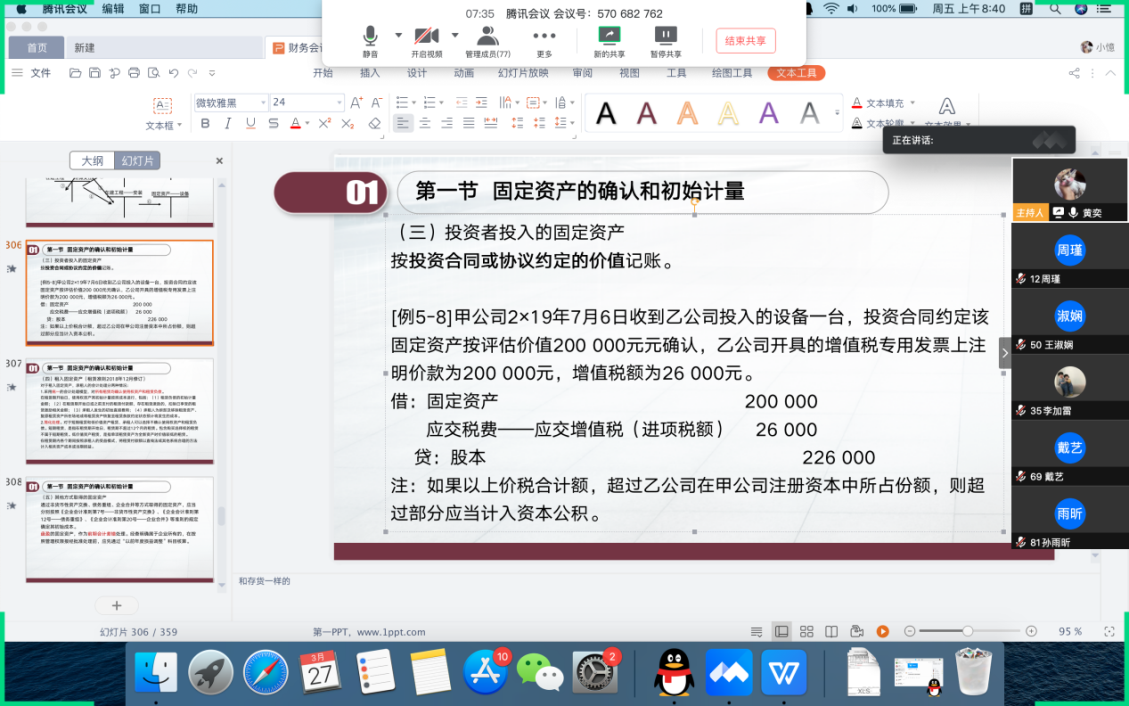This screenshot has width=1129, height=706.
Task: Open the font name dropdown 微软雅黑
Action: [x=262, y=103]
